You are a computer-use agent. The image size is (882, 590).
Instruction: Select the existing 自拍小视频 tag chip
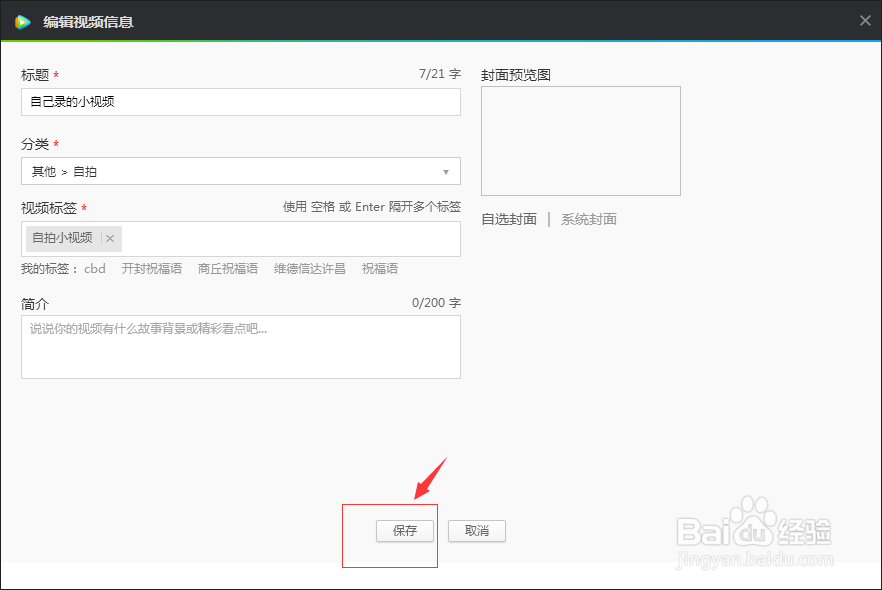[62, 238]
